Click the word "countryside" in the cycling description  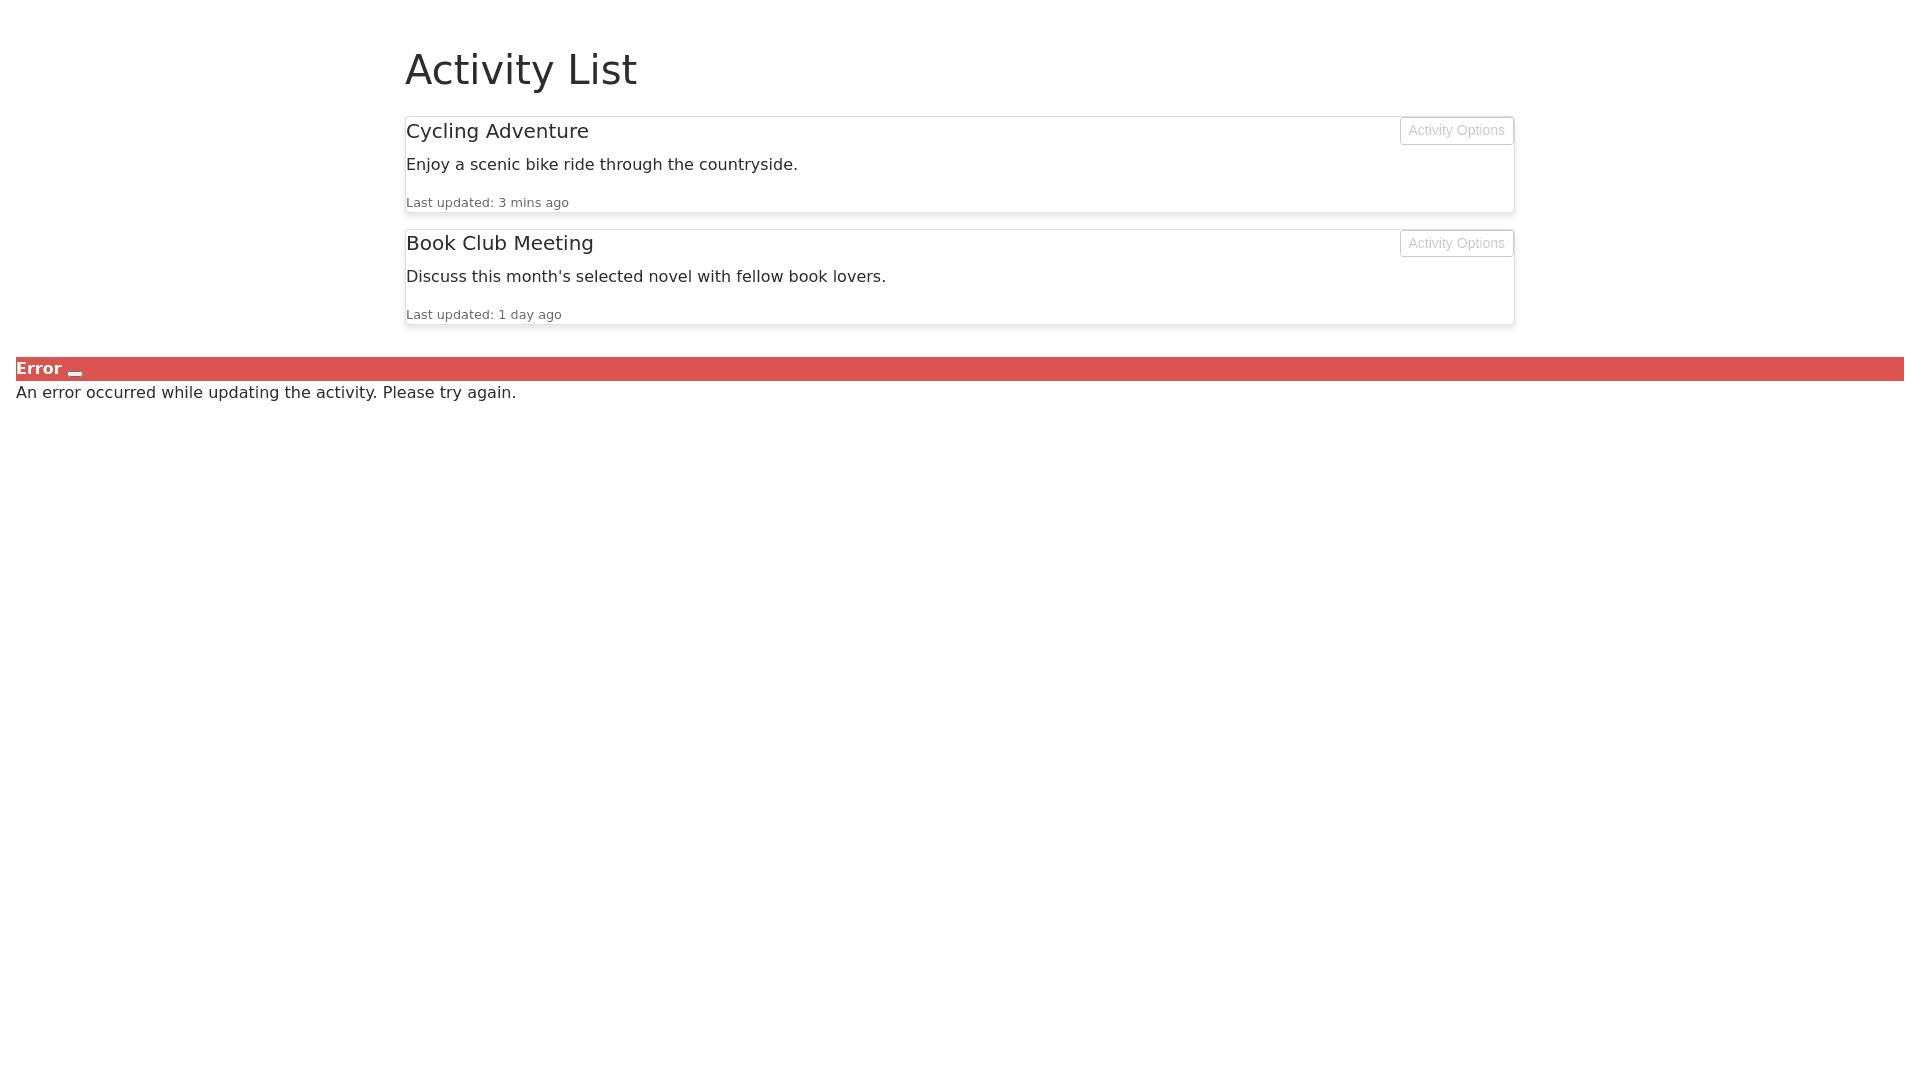point(745,165)
